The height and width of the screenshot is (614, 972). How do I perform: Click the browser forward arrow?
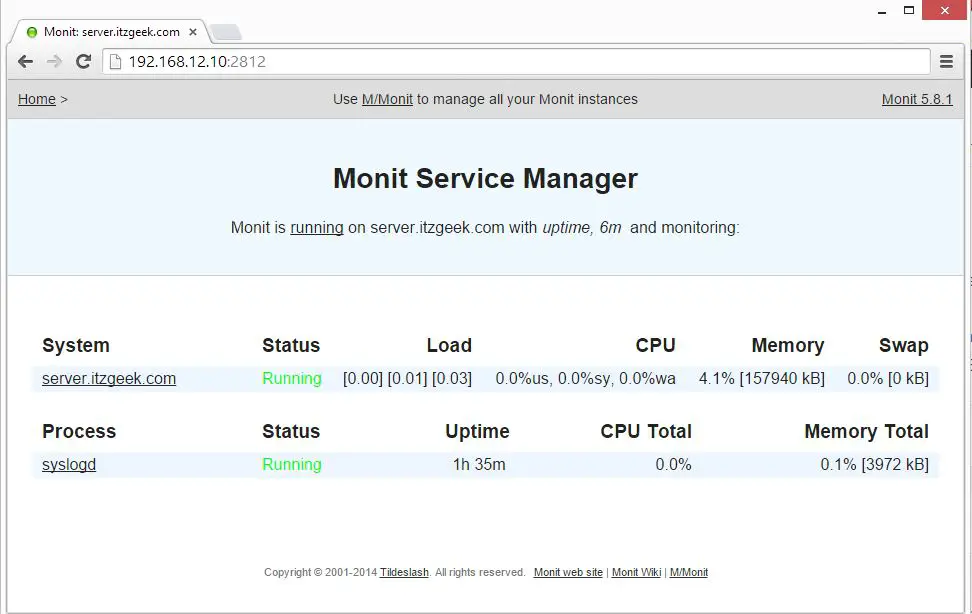pyautogui.click(x=55, y=61)
